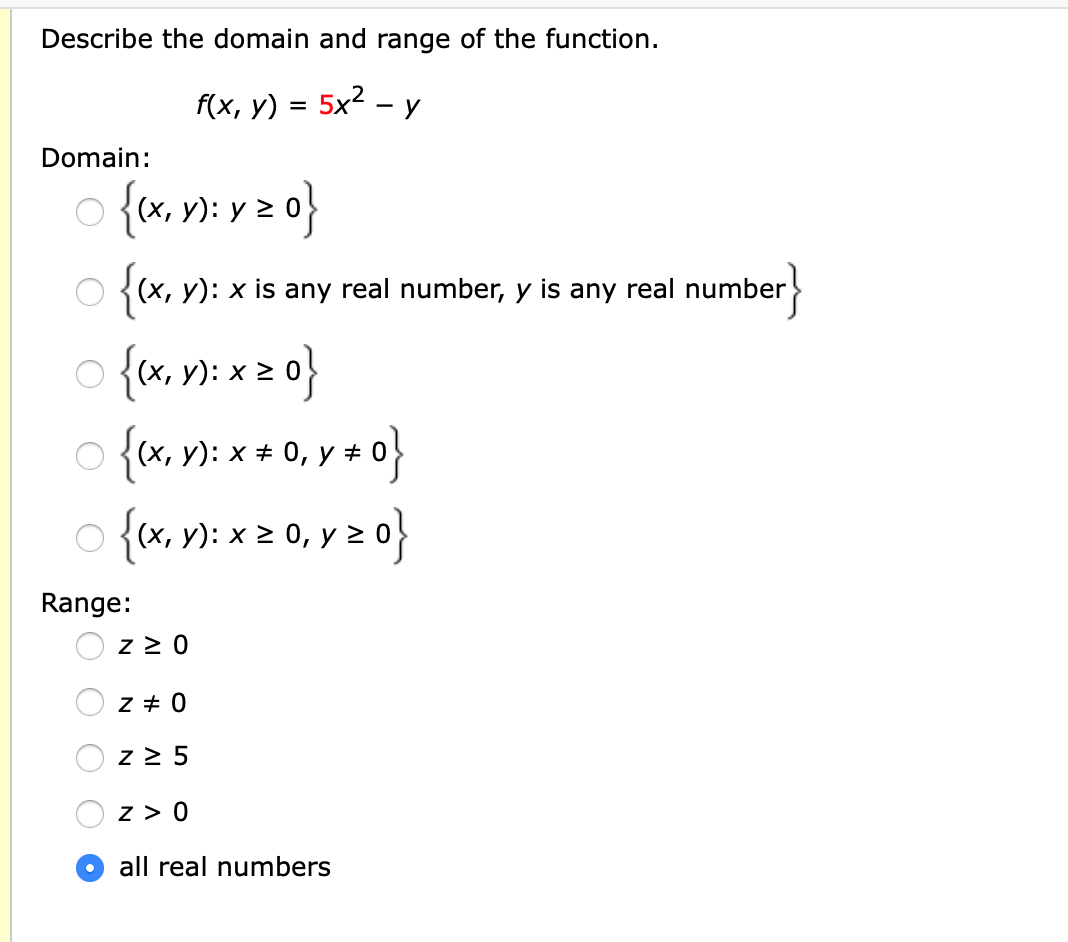Select domain option x ≥ 0, y ≥ 0
1068x942 pixels.
click(x=89, y=538)
